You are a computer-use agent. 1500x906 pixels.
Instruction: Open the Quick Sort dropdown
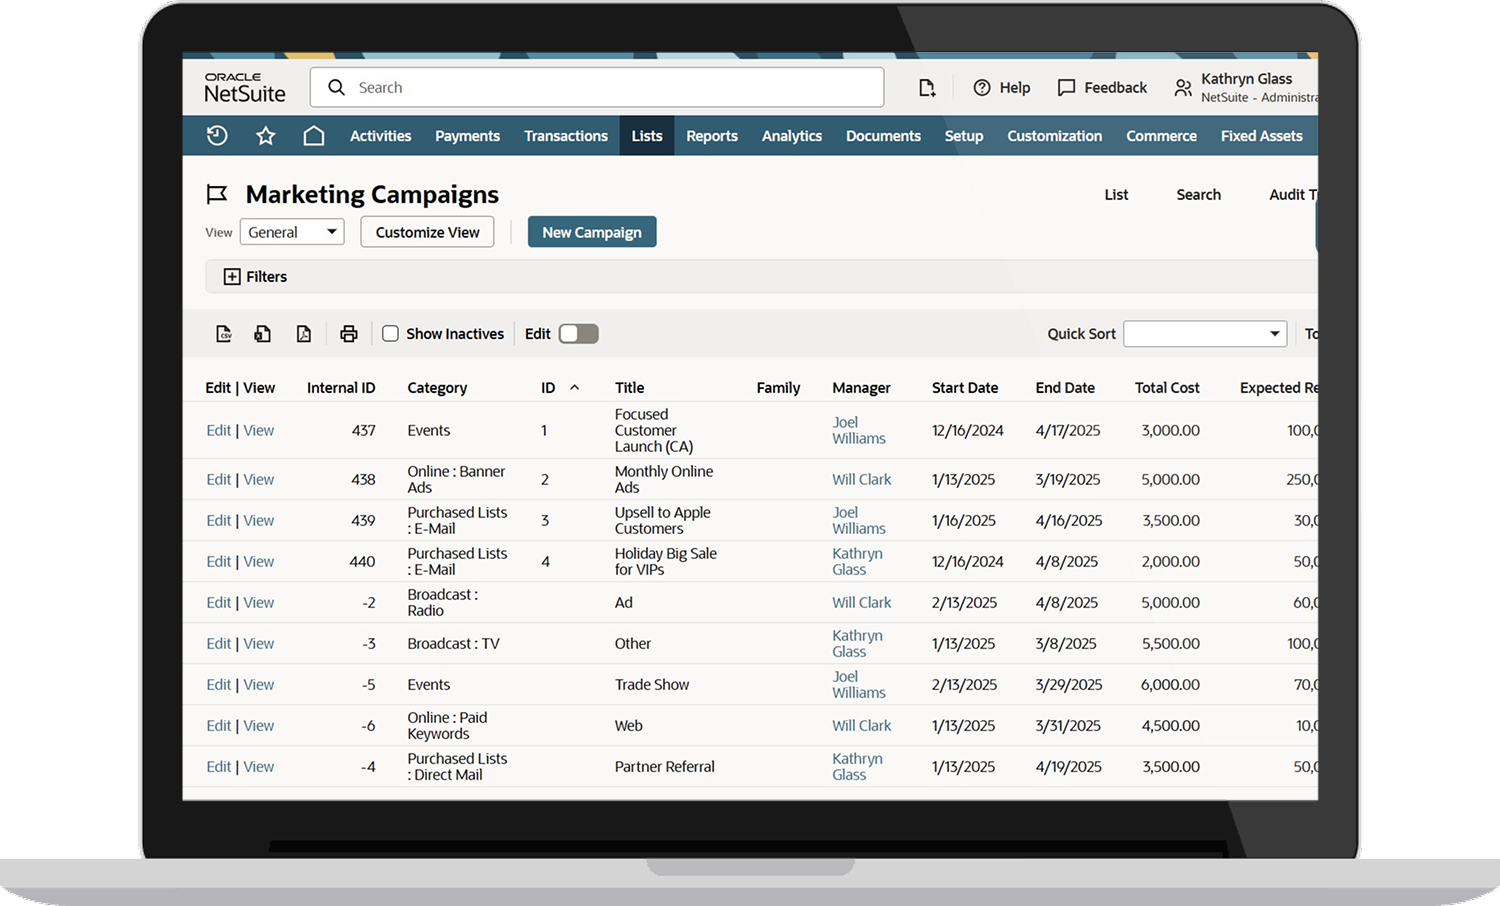[1204, 334]
